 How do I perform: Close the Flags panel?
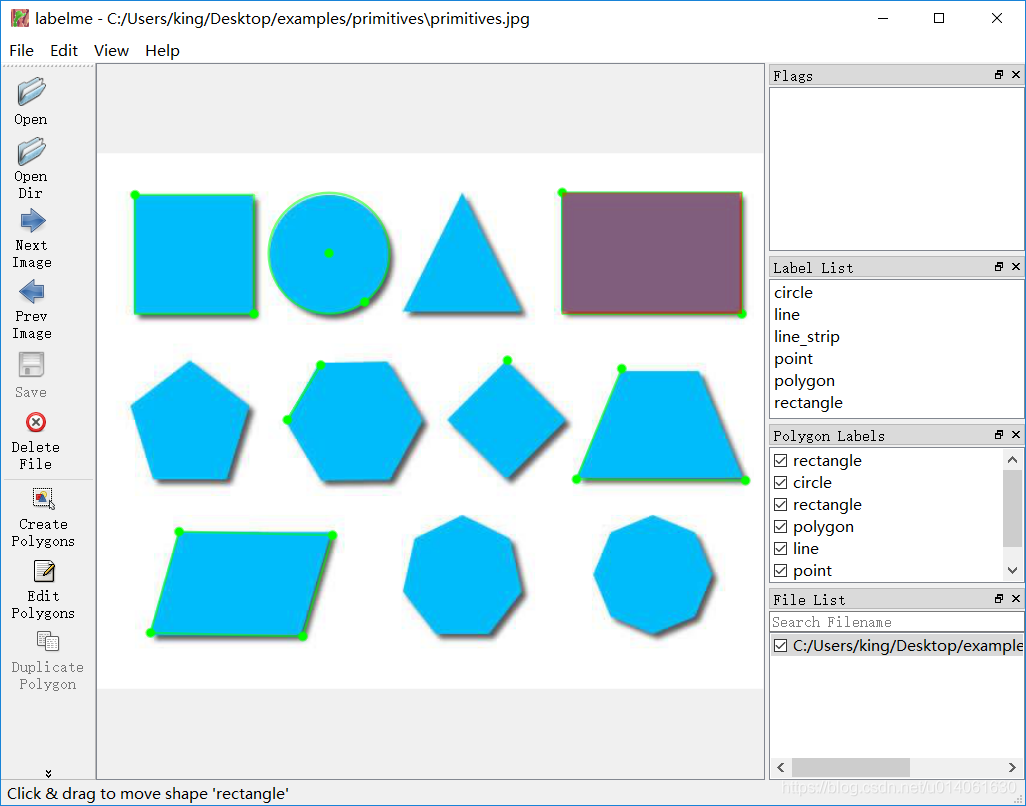[1016, 75]
